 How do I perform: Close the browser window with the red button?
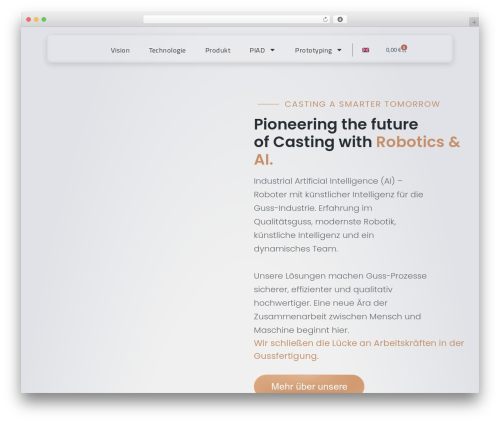coord(29,20)
